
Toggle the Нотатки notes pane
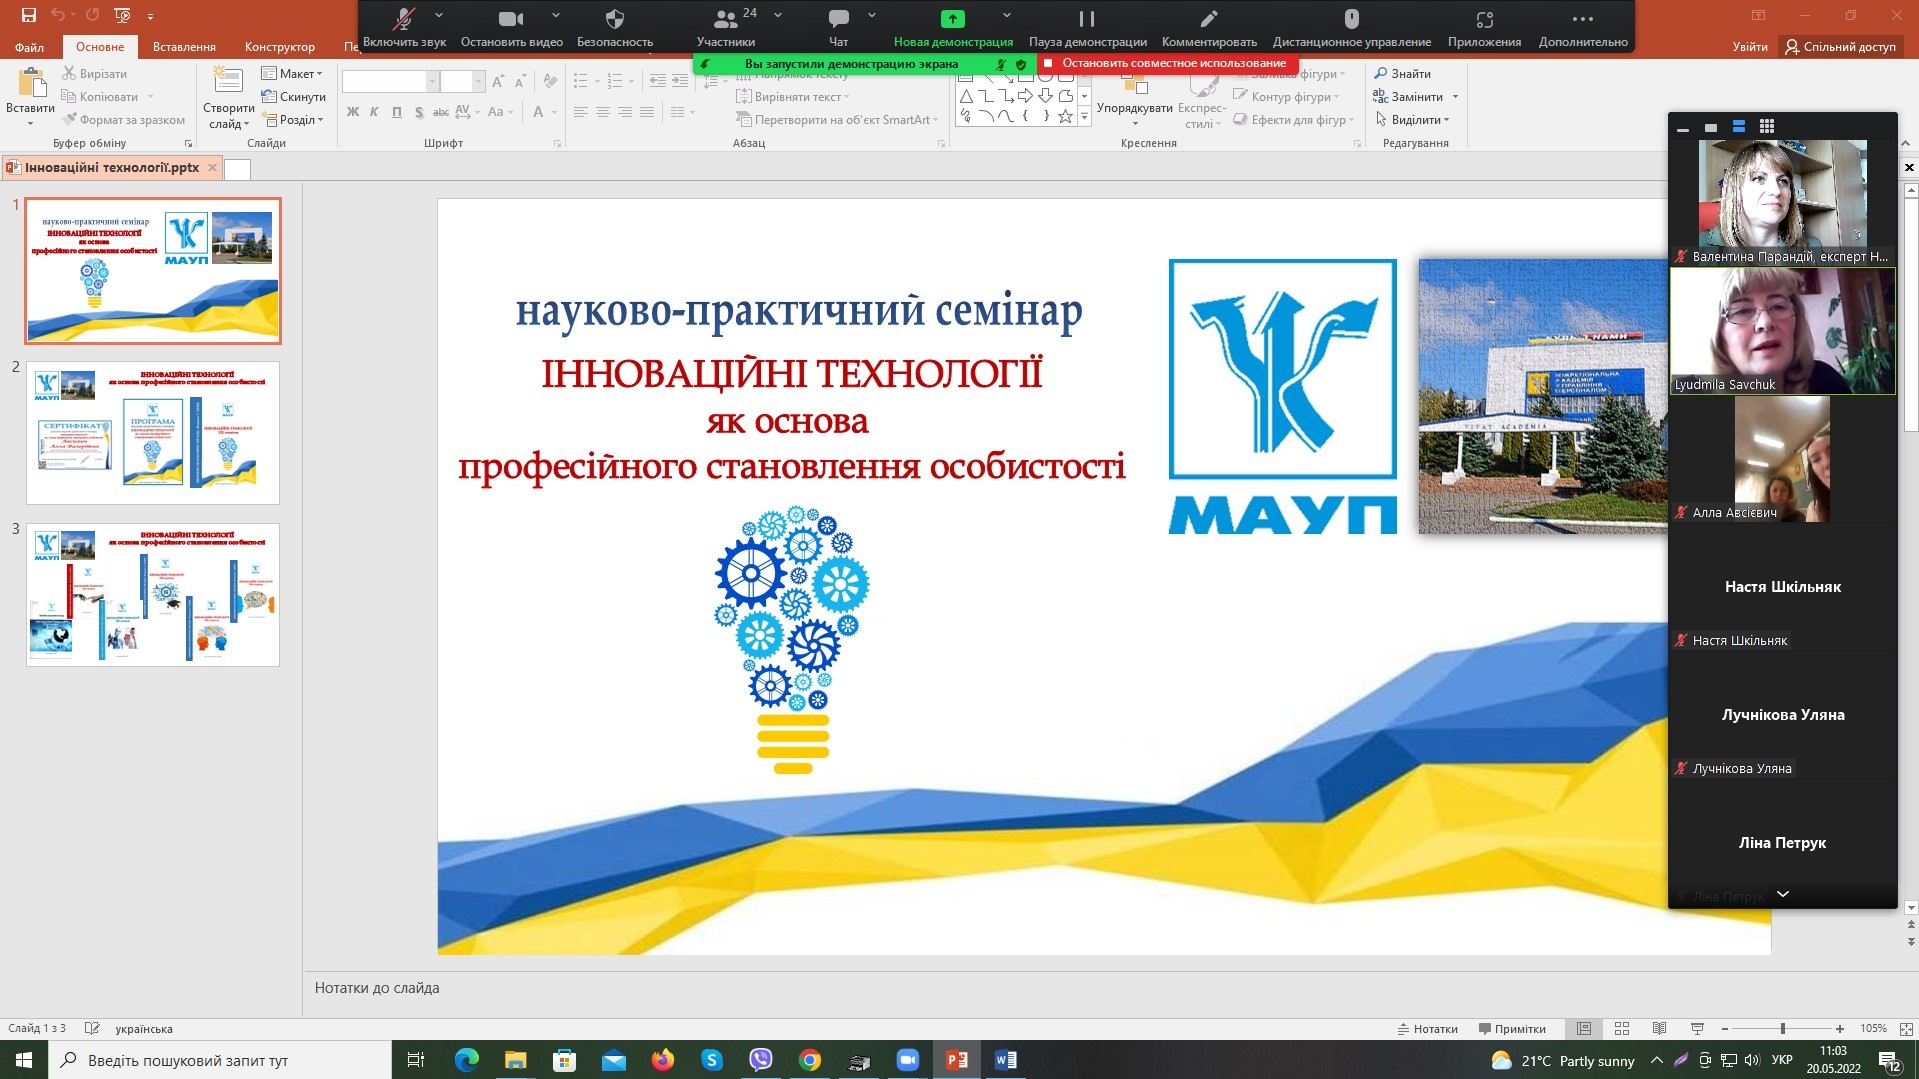point(1427,1028)
